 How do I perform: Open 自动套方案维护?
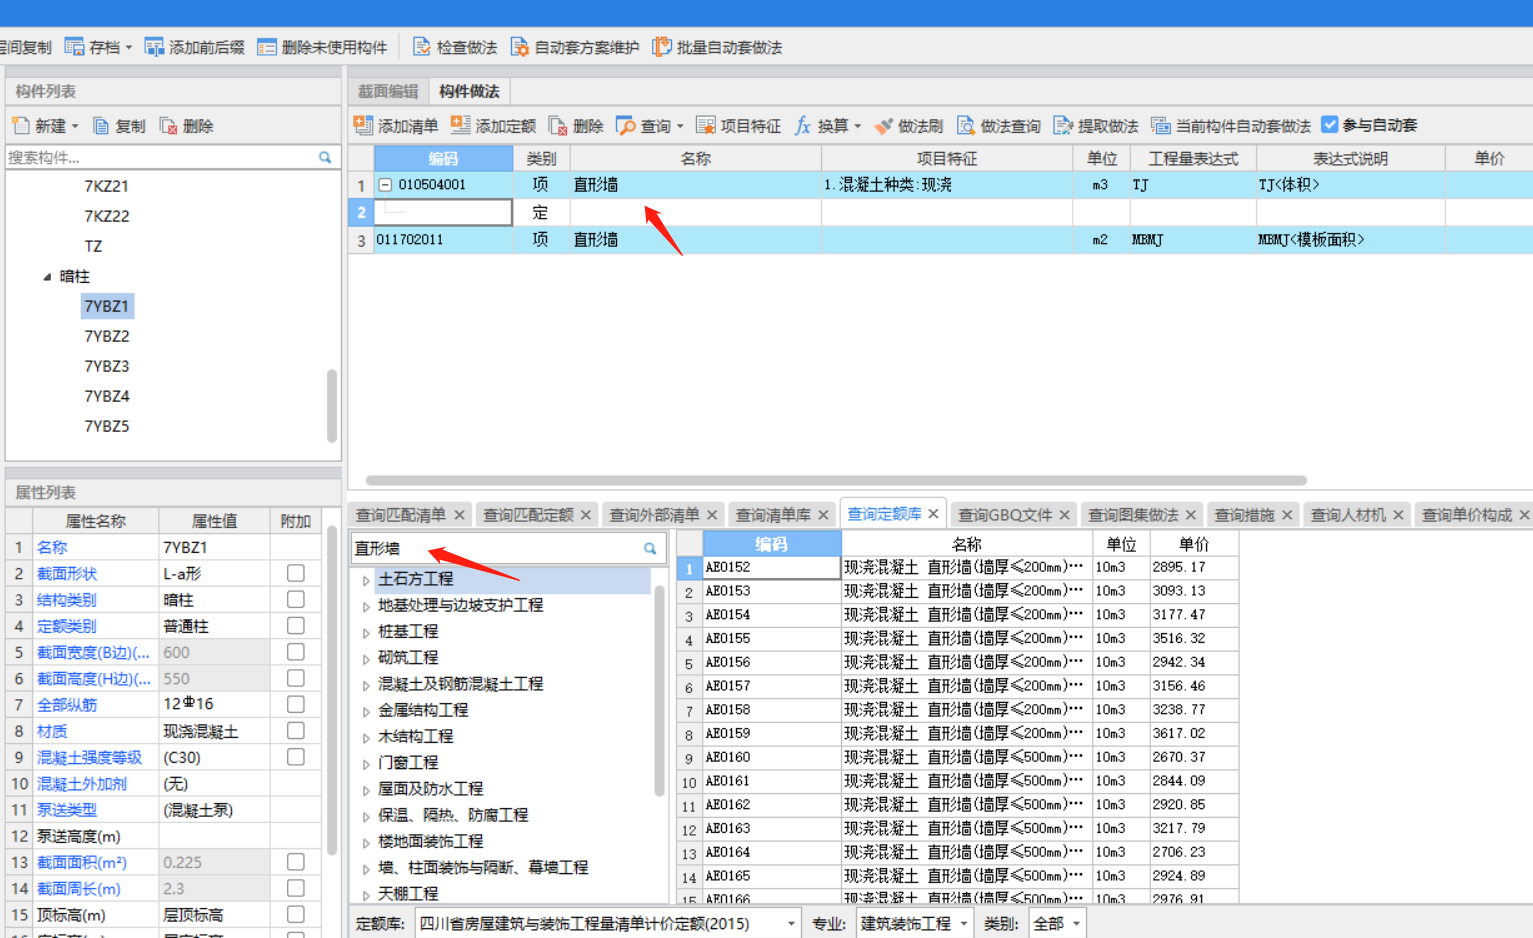575,47
